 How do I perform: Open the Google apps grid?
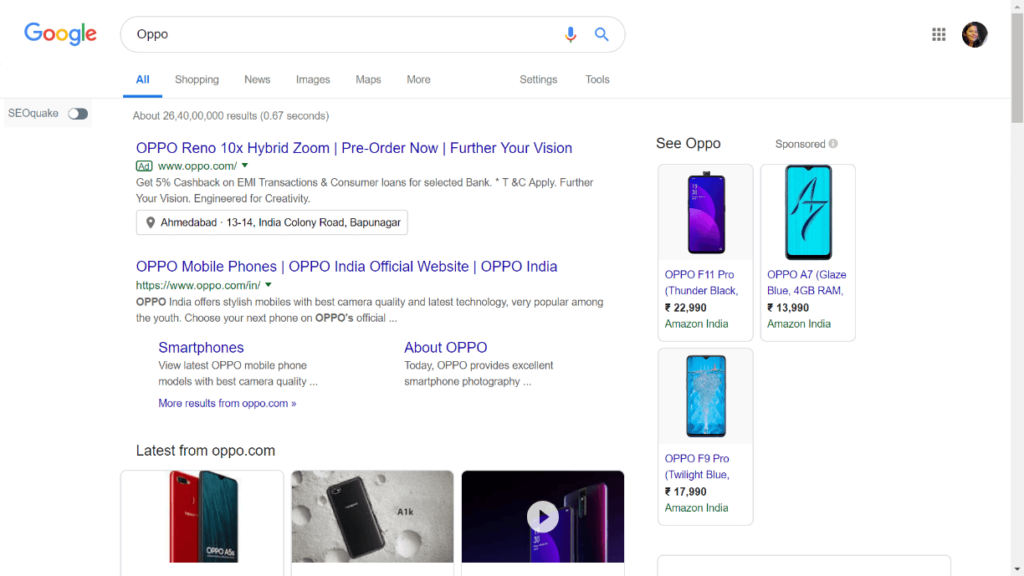tap(938, 34)
